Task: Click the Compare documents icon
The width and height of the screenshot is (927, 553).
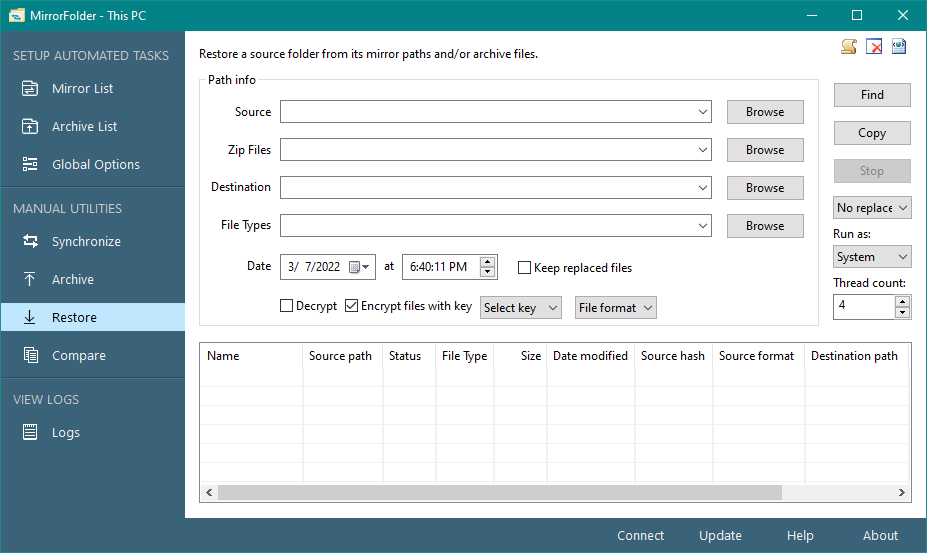Action: point(30,355)
